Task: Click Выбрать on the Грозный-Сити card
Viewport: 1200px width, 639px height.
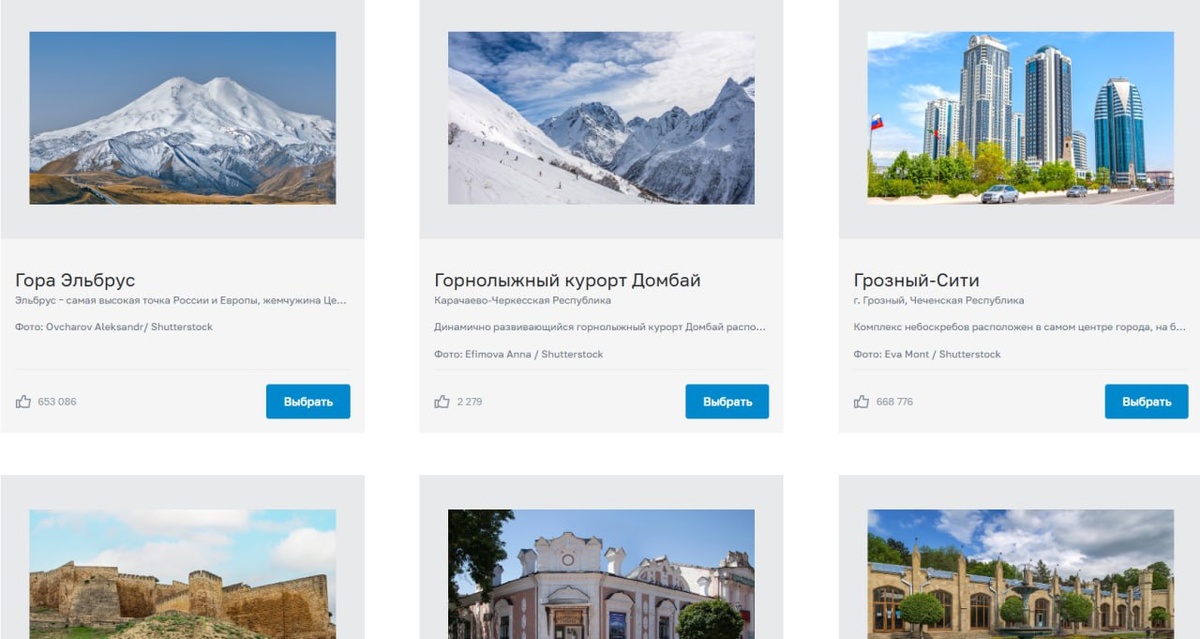Action: (x=1146, y=401)
